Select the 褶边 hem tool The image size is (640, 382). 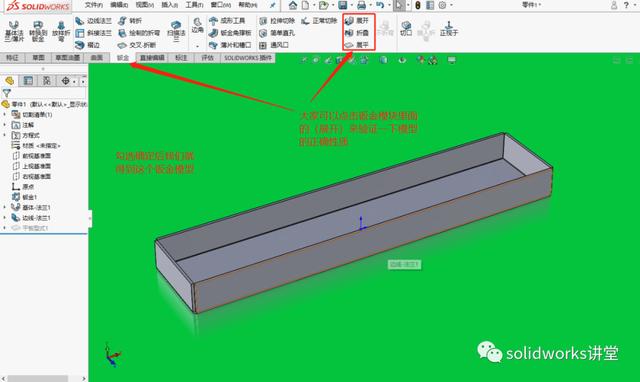pyautogui.click(x=88, y=45)
